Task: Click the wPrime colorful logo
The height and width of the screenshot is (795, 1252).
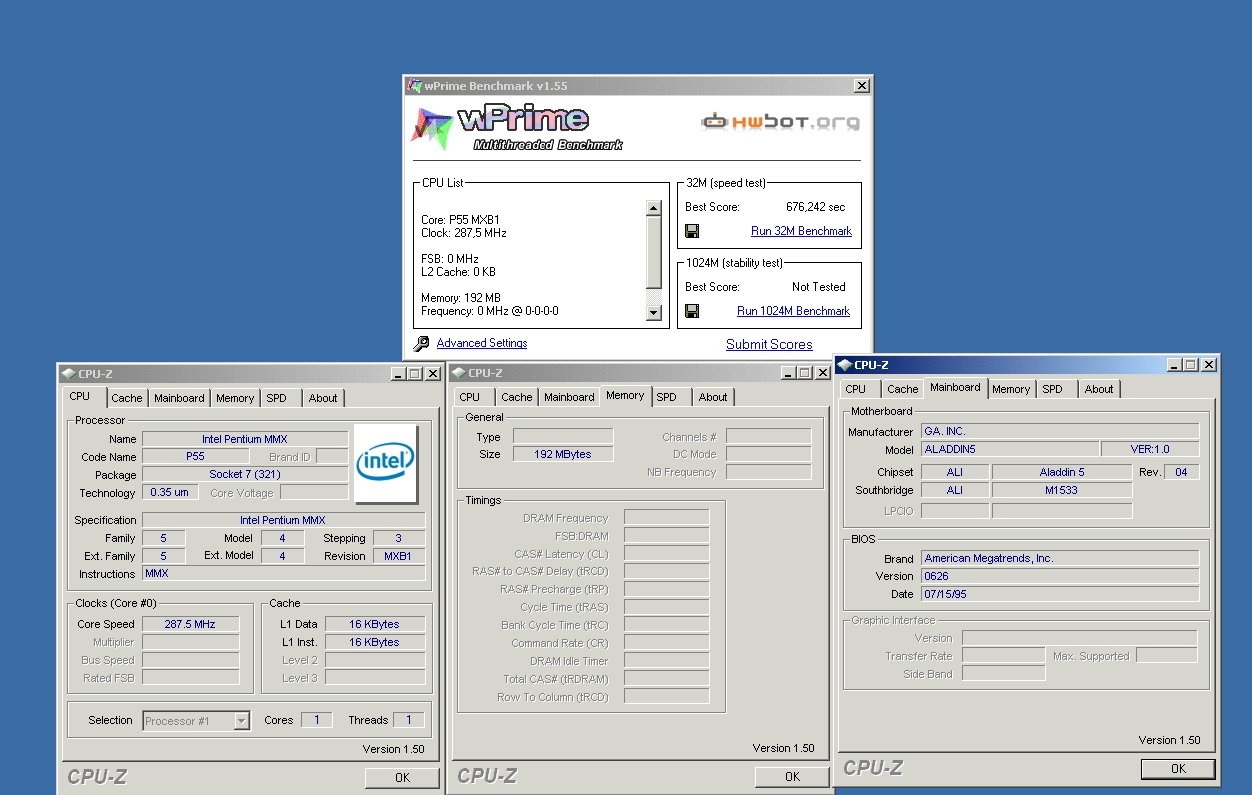Action: [x=434, y=127]
